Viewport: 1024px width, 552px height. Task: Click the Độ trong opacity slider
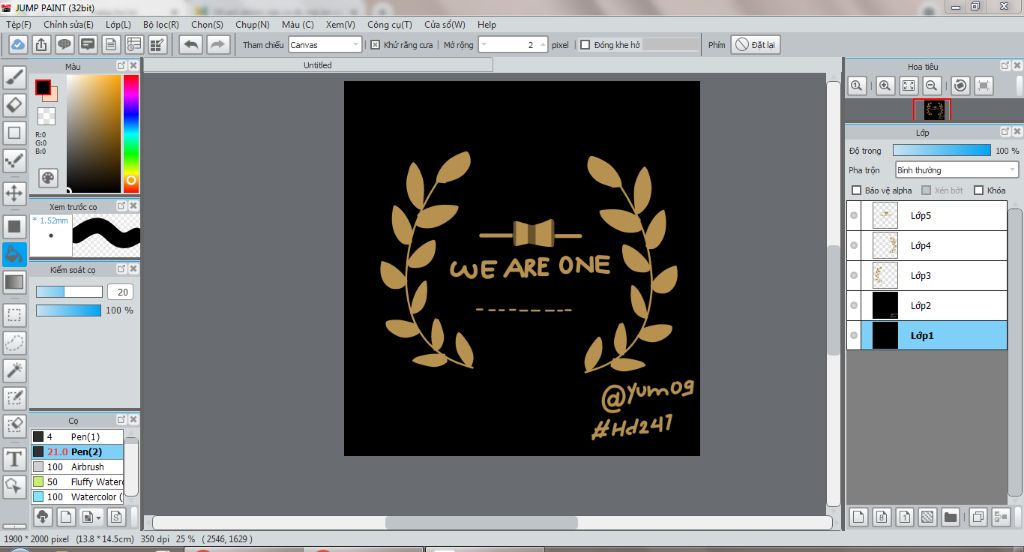click(942, 150)
